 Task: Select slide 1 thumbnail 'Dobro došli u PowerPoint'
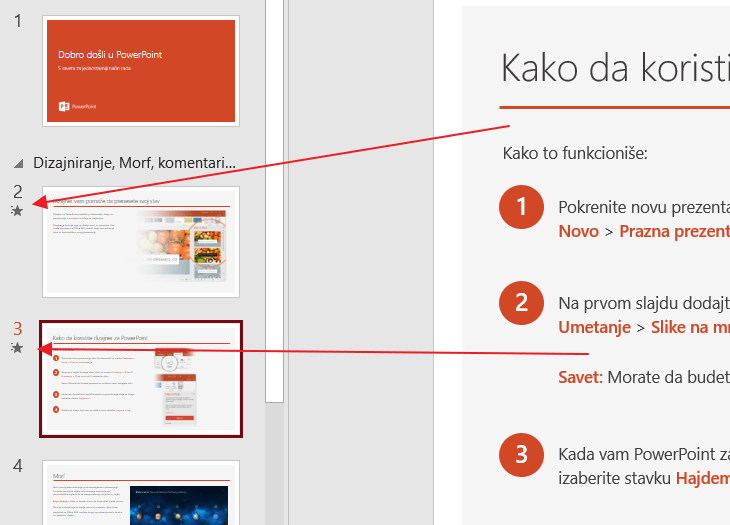(x=141, y=71)
